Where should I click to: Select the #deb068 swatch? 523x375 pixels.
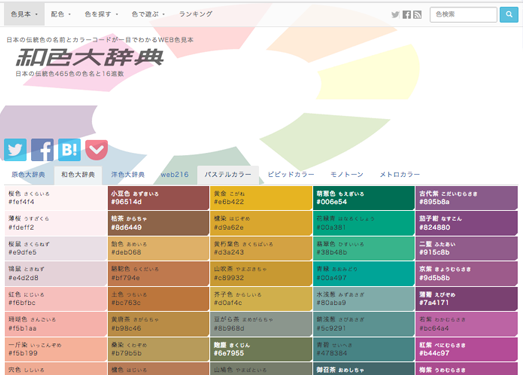tap(158, 249)
